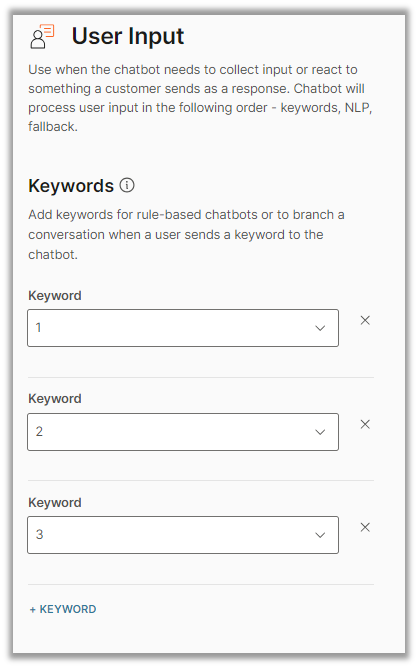This screenshot has height=668, width=418.
Task: Click the third Keyword label
Action: [55, 502]
